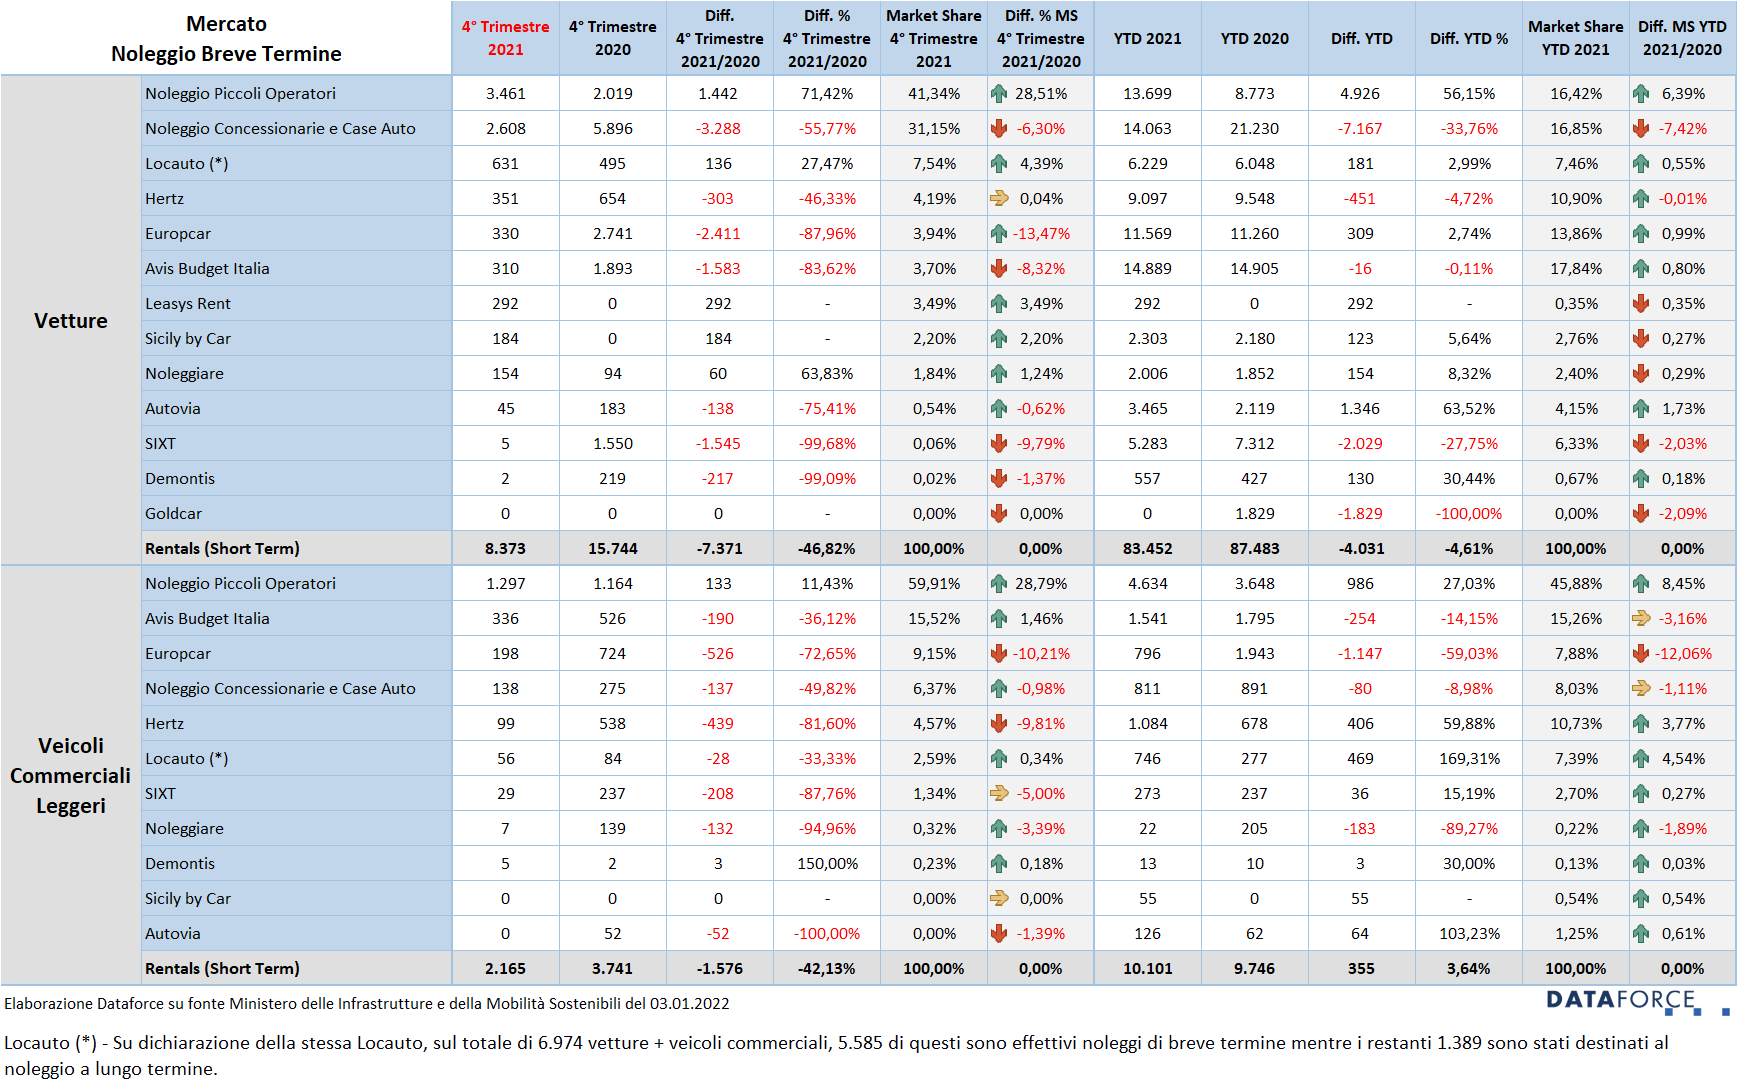This screenshot has height=1091, width=1737.
Task: Click red arrow beside -12,06%
Action: tap(1641, 654)
